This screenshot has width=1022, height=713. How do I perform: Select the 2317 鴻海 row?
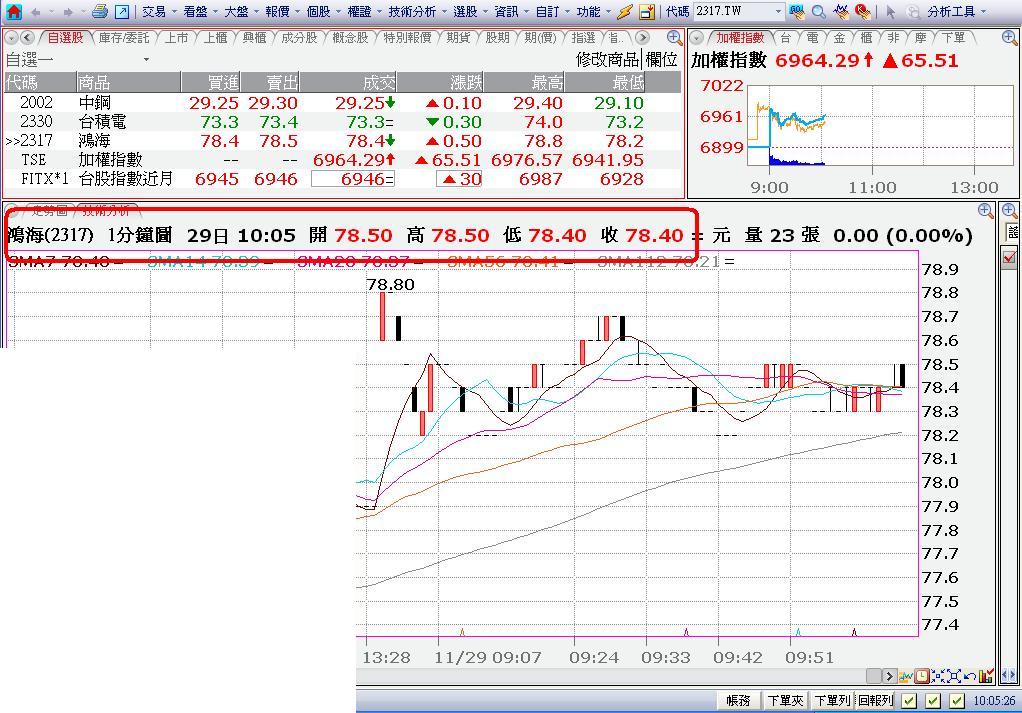click(x=342, y=140)
